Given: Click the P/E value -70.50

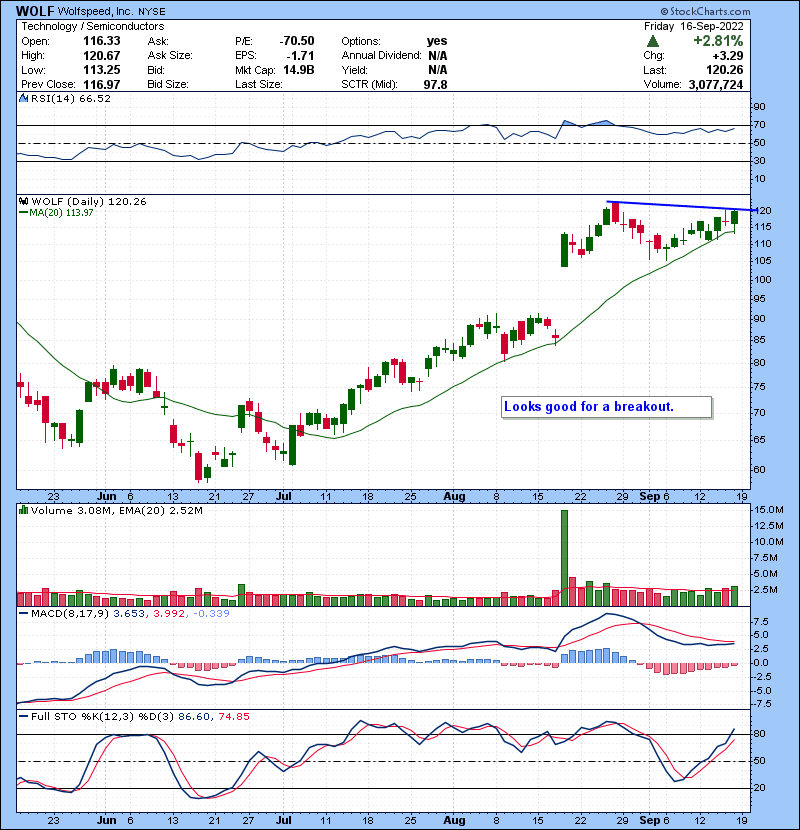Looking at the screenshot, I should 297,41.
